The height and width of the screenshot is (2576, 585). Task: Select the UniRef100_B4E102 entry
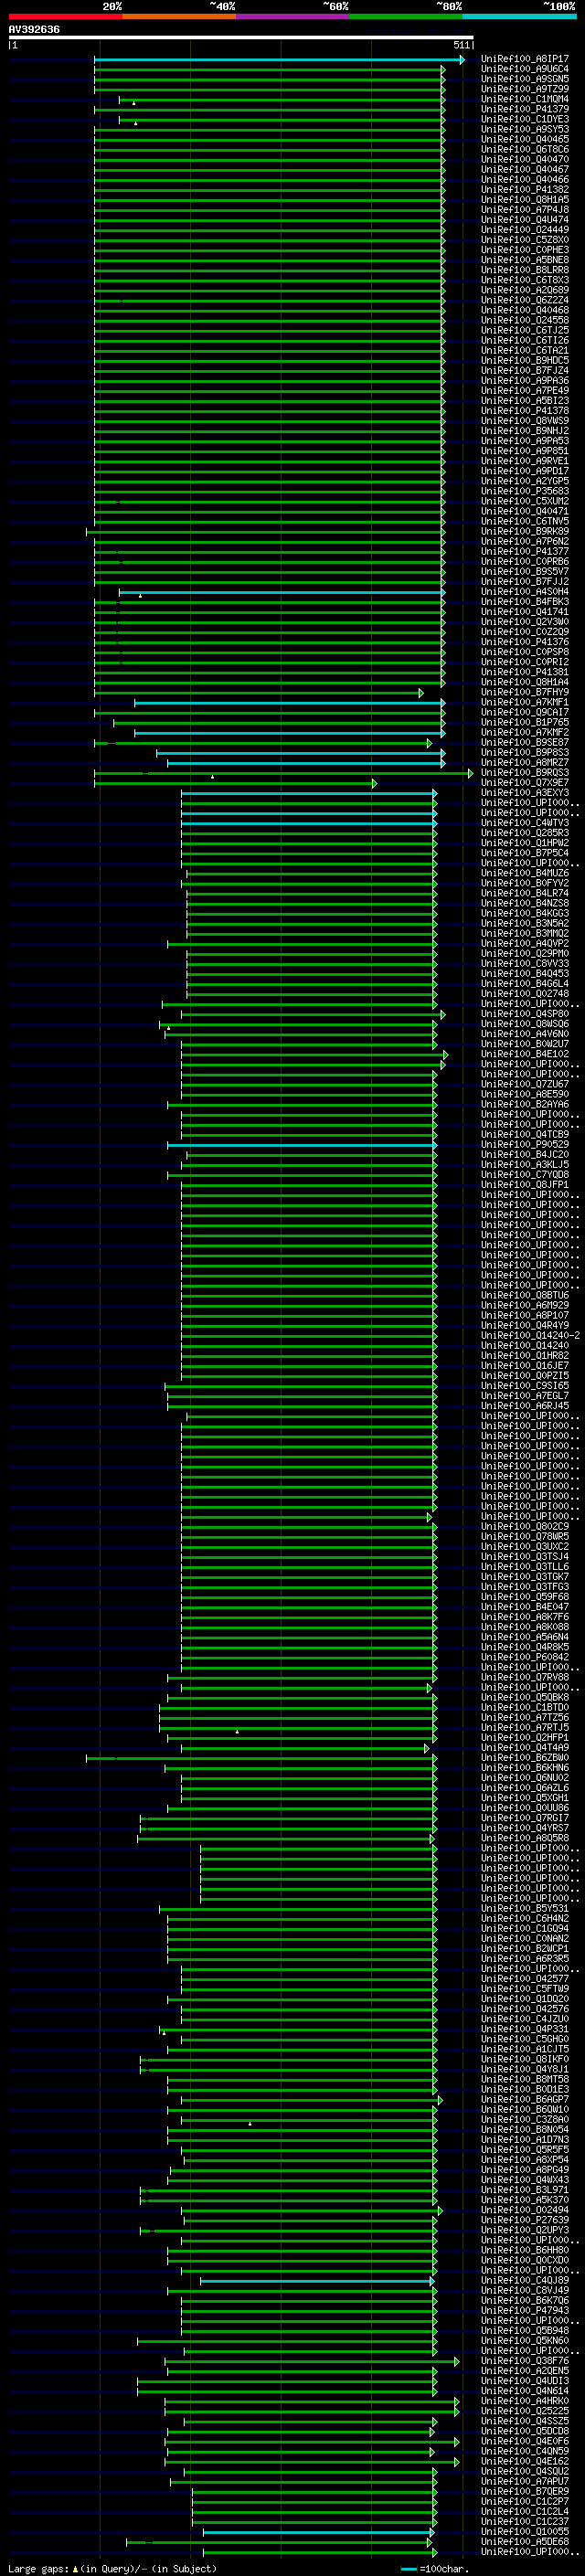524,1053
